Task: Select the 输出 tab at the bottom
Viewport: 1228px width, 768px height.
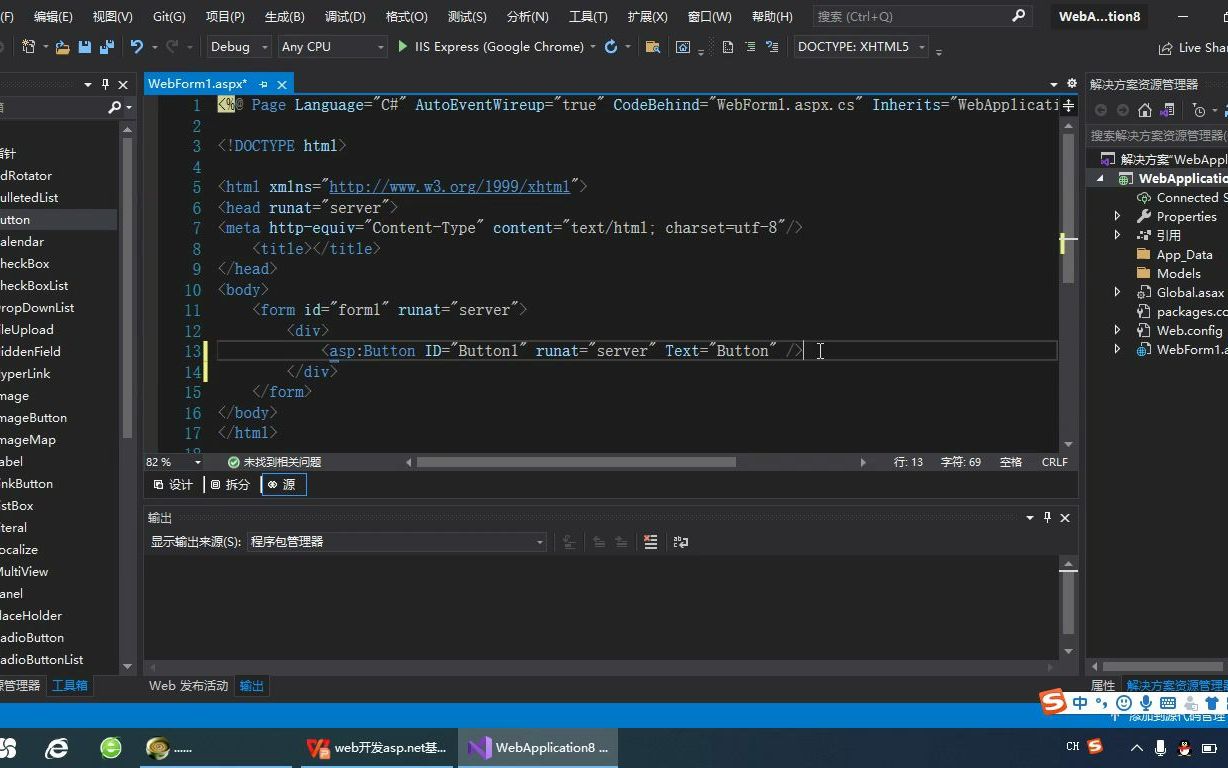Action: tap(252, 686)
